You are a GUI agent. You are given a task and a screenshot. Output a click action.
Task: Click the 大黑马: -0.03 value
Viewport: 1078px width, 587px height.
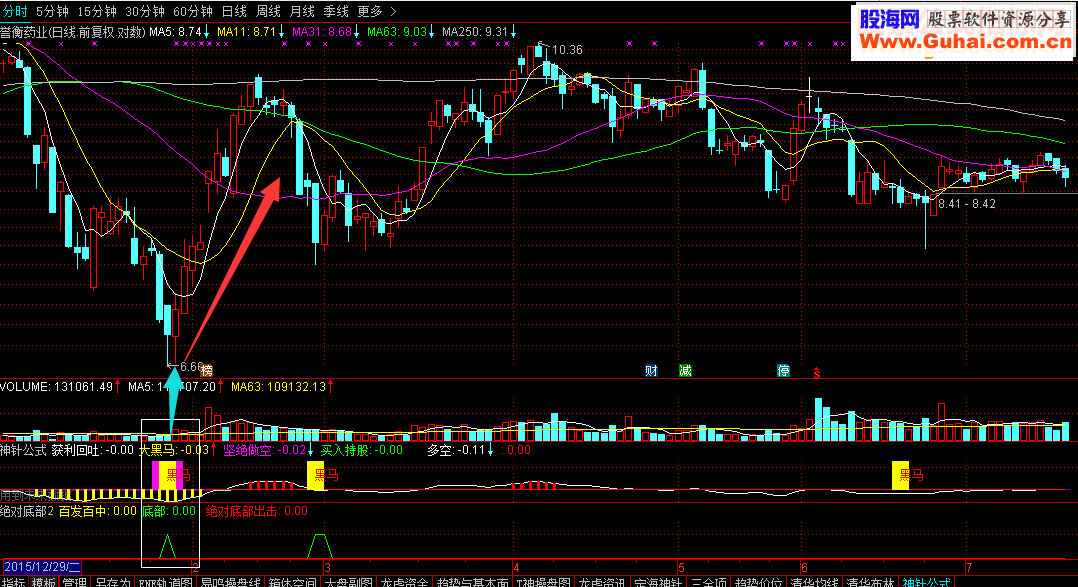174,450
